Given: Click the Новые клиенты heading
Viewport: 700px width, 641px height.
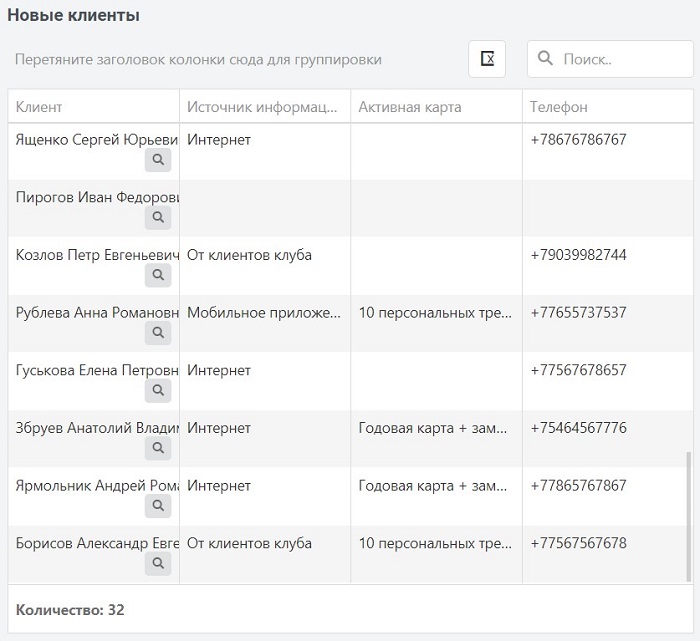Looking at the screenshot, I should [x=74, y=15].
